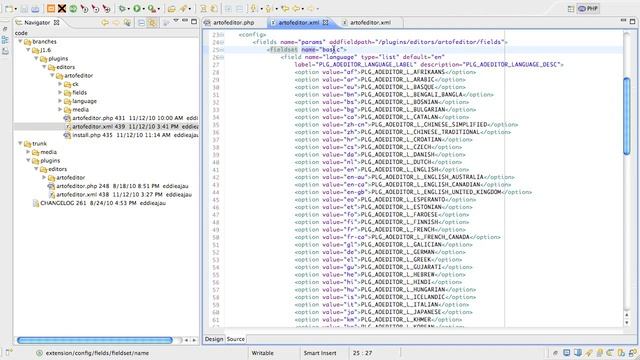Toggle code fold at line 23
The image size is (640, 360).
[222, 35]
